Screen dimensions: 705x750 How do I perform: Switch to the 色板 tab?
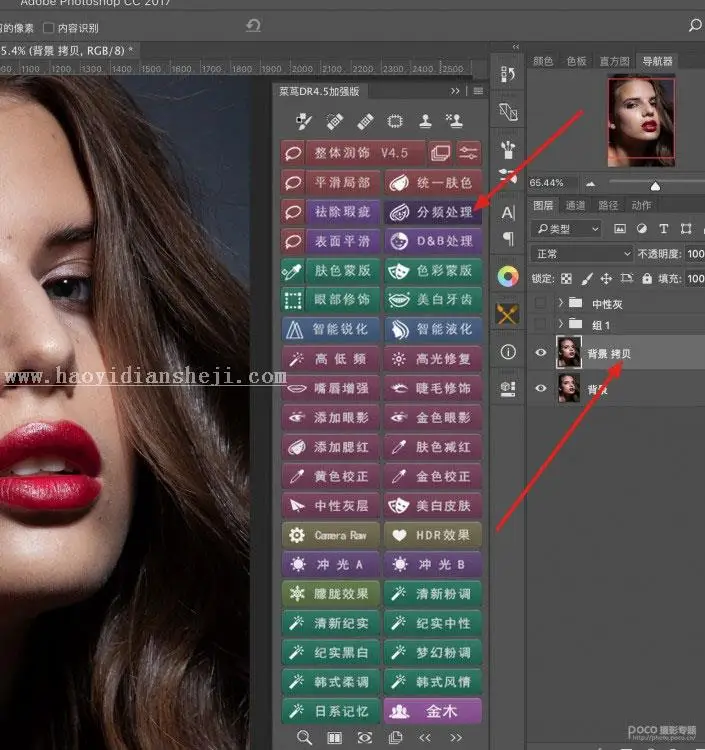tap(576, 61)
